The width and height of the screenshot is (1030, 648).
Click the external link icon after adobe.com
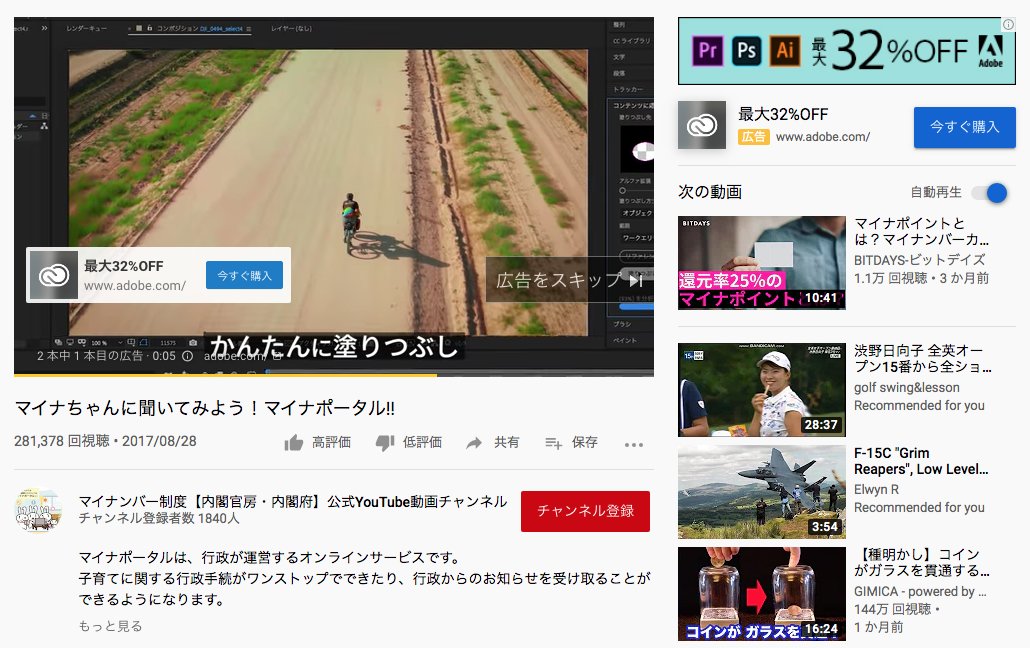pyautogui.click(x=277, y=356)
